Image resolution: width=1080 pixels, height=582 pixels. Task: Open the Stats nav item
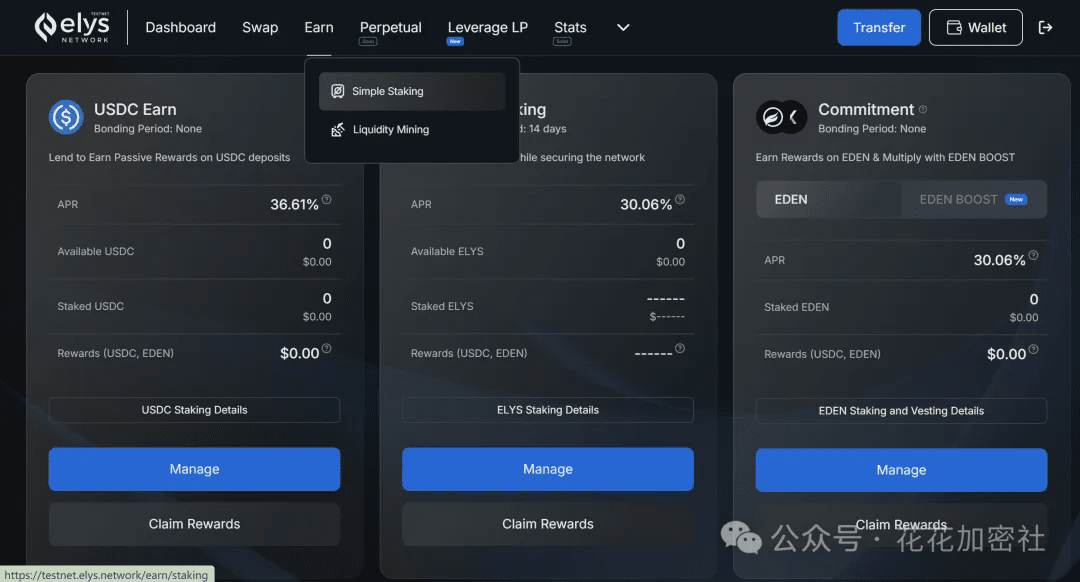pos(570,28)
